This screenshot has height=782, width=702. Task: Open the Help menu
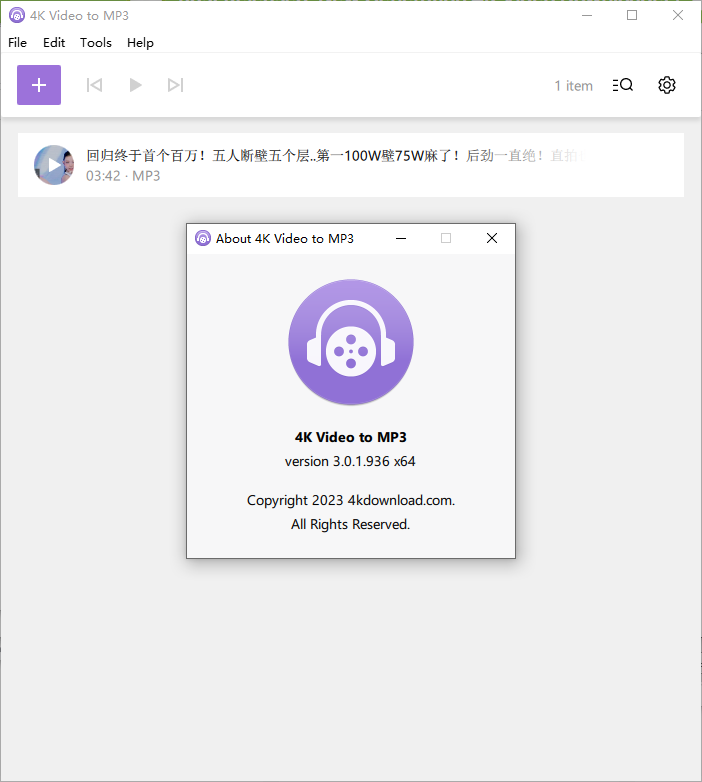coord(140,43)
